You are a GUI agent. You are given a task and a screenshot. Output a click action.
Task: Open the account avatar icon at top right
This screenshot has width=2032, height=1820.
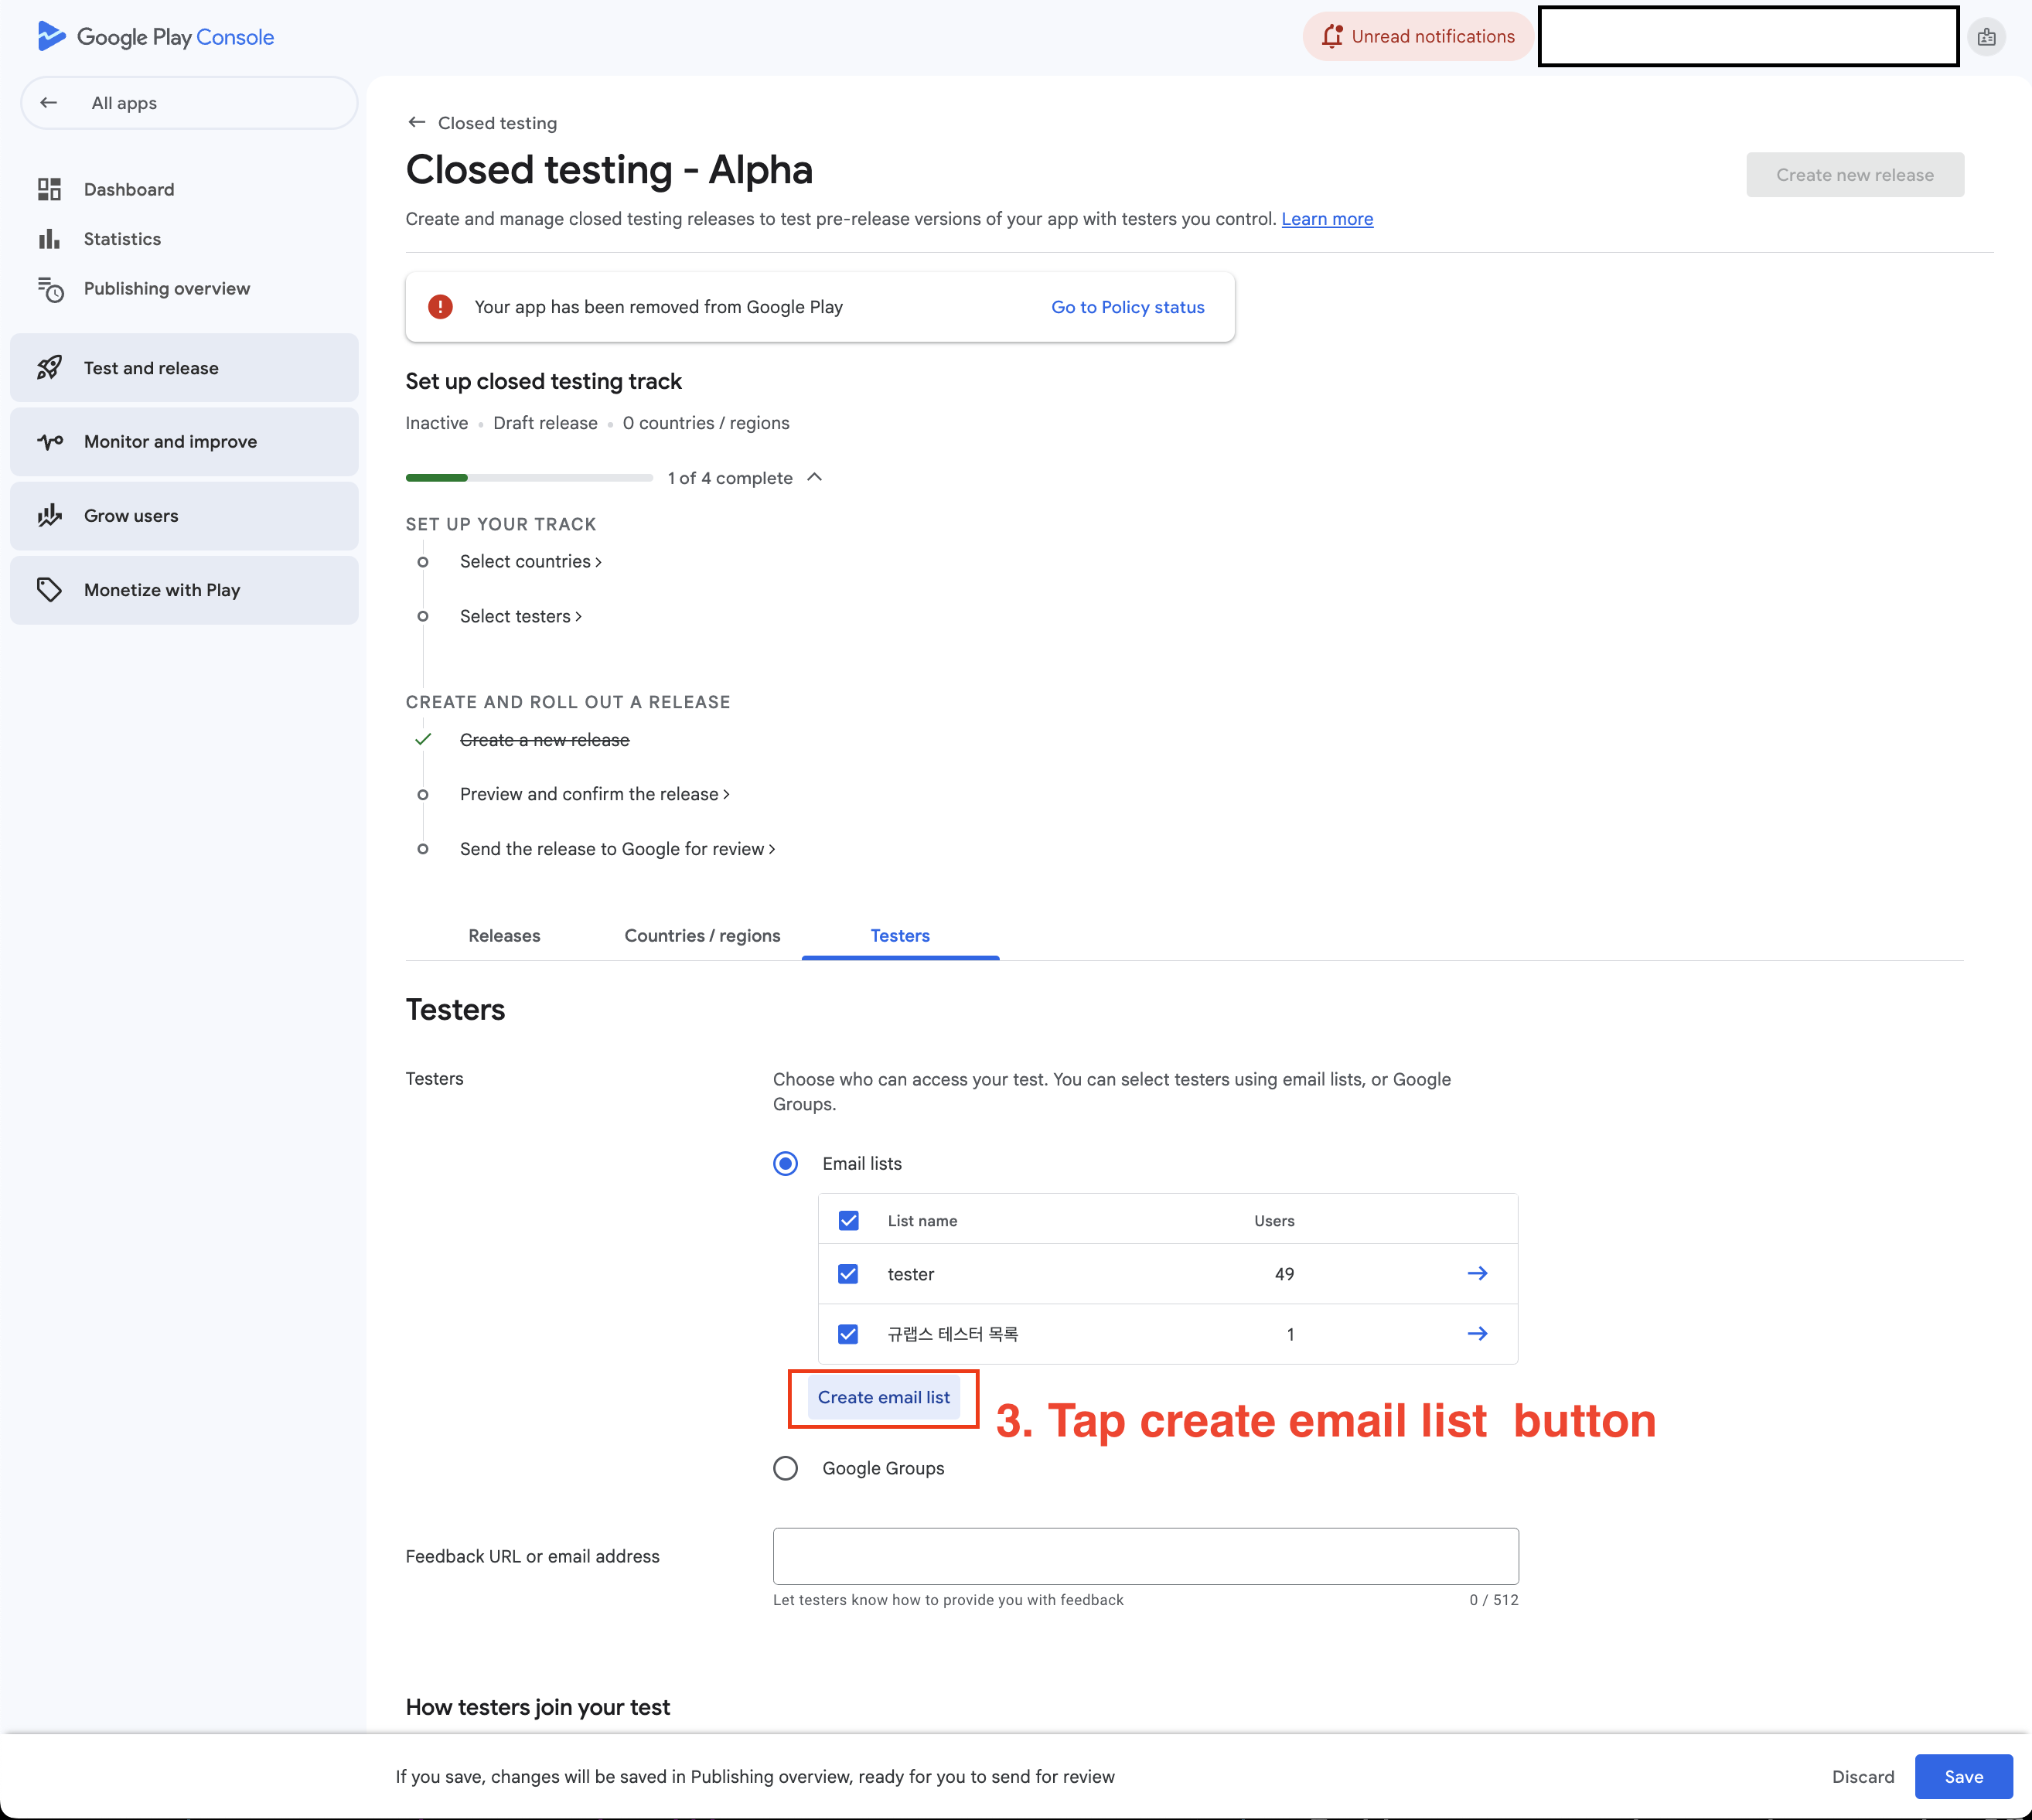(1987, 37)
